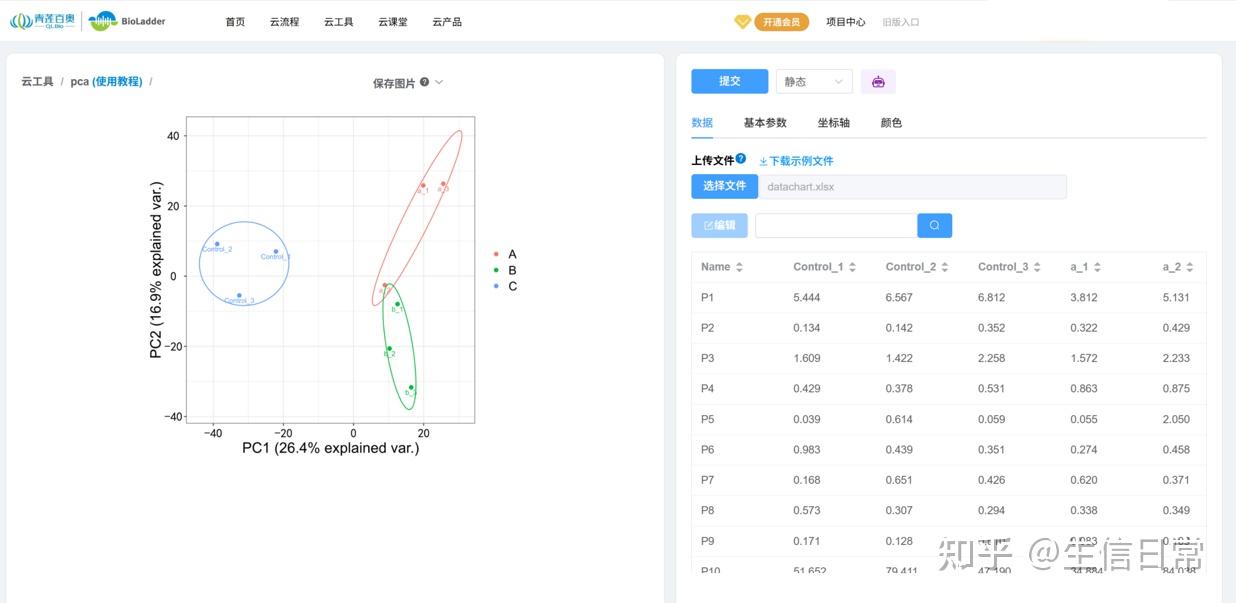Sort the a_2 column descending
The width and height of the screenshot is (1236, 603).
click(1192, 270)
